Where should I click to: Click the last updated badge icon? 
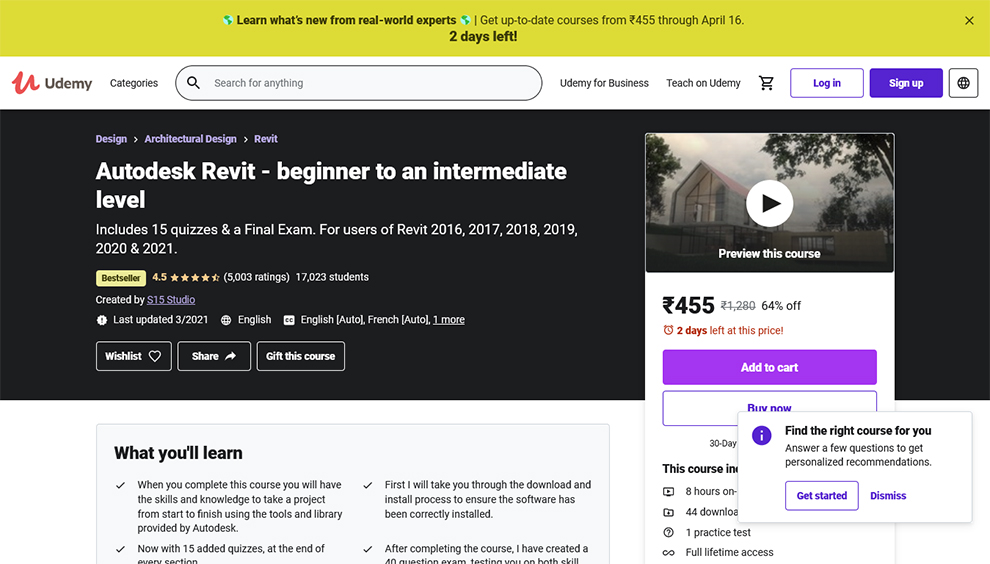coord(102,320)
